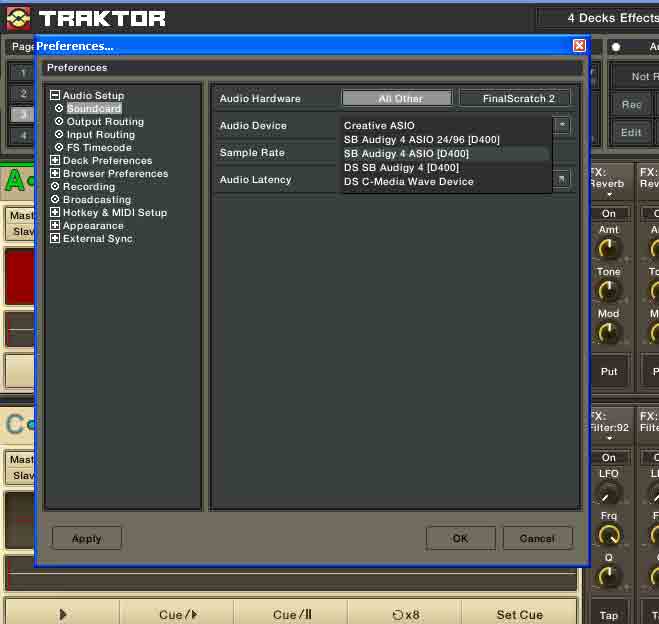Adjust the Filter Frq knob
The image size is (659, 624).
coord(609,534)
